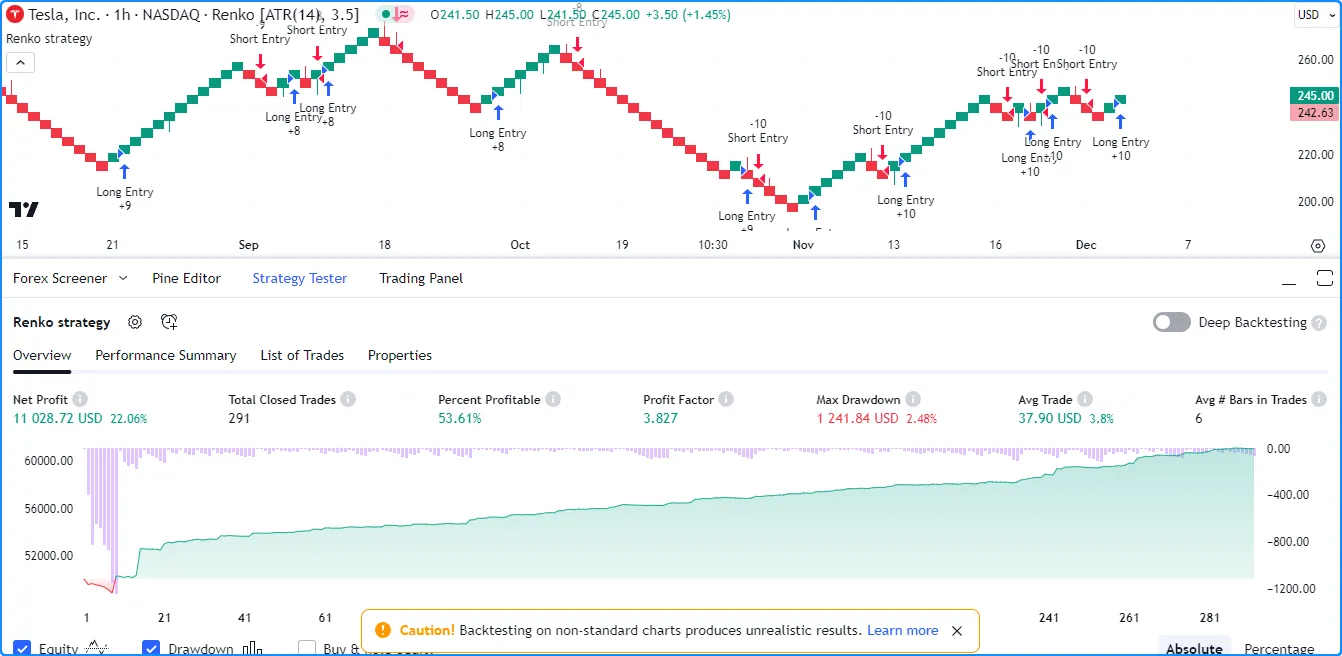The width and height of the screenshot is (1342, 656).
Task: Expand the Forex Screener dropdown
Action: pyautogui.click(x=123, y=278)
